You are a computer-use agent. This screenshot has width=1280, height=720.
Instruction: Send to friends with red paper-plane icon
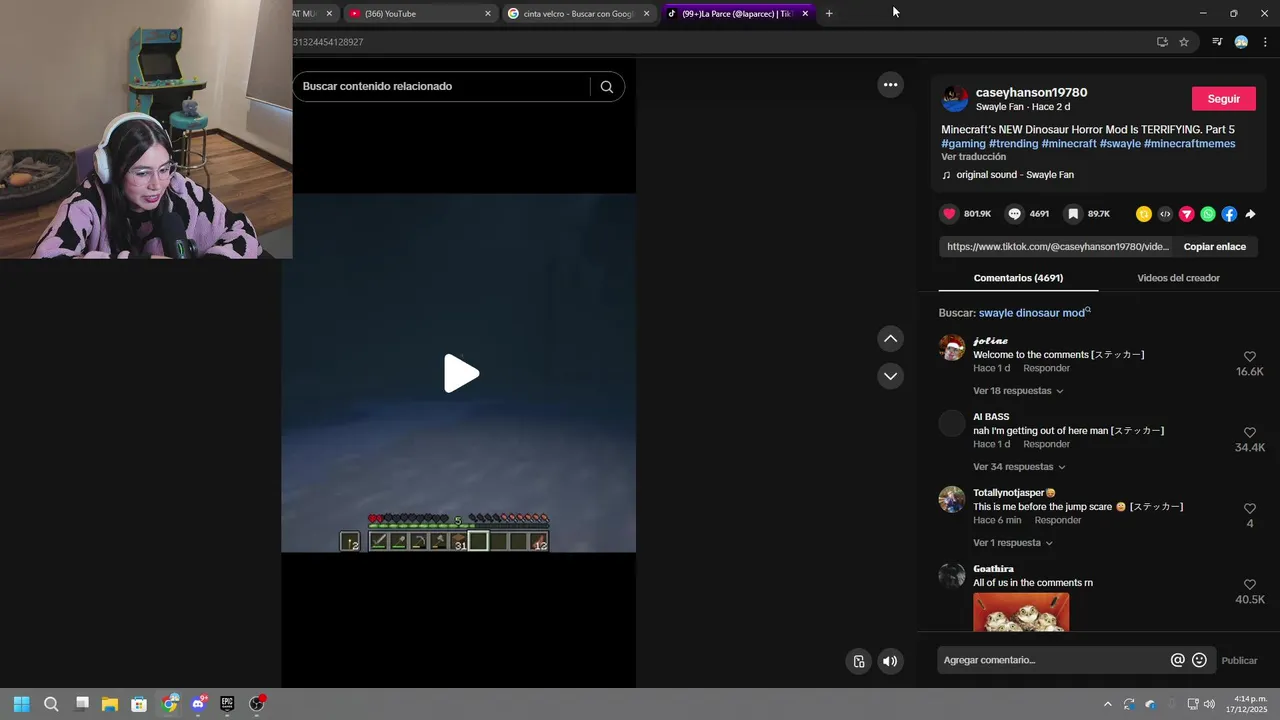[x=1187, y=214]
